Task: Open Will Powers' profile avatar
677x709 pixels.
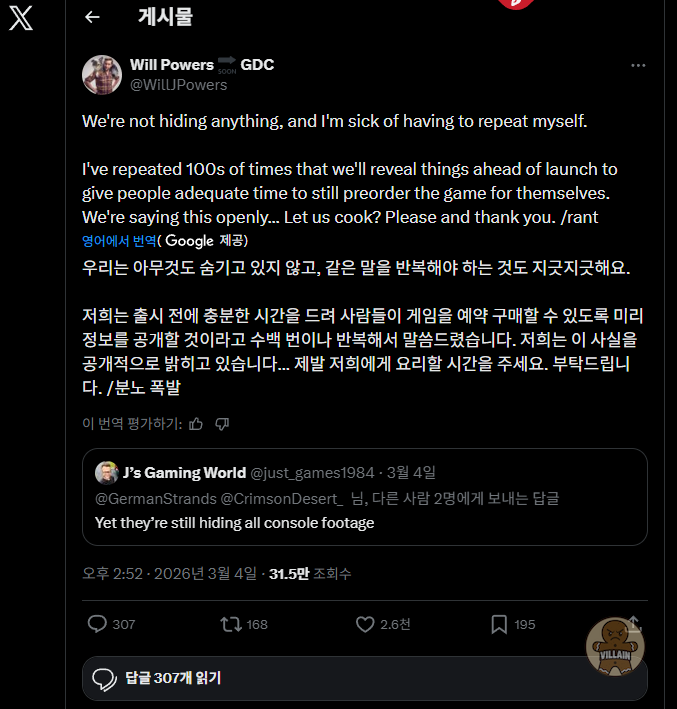Action: [x=102, y=75]
